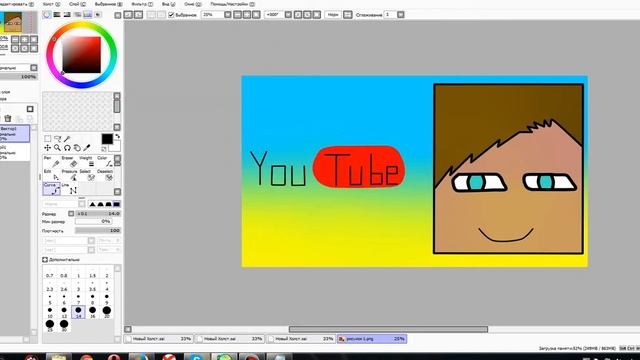Toggle the swatches panel
The image size is (640, 360).
(x=88, y=15)
